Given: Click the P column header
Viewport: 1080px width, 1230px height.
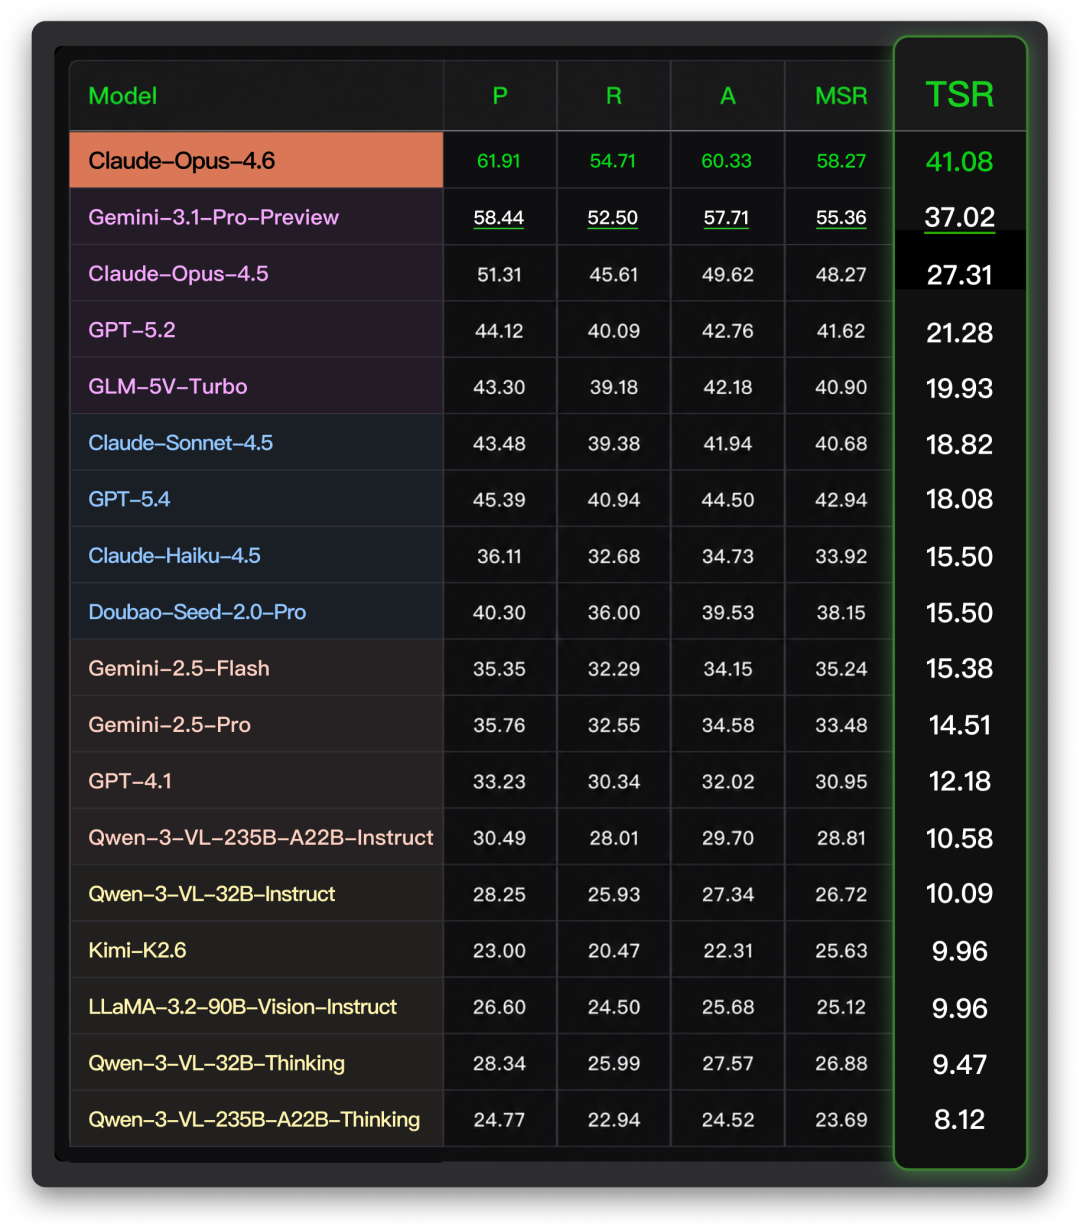Looking at the screenshot, I should tap(500, 96).
